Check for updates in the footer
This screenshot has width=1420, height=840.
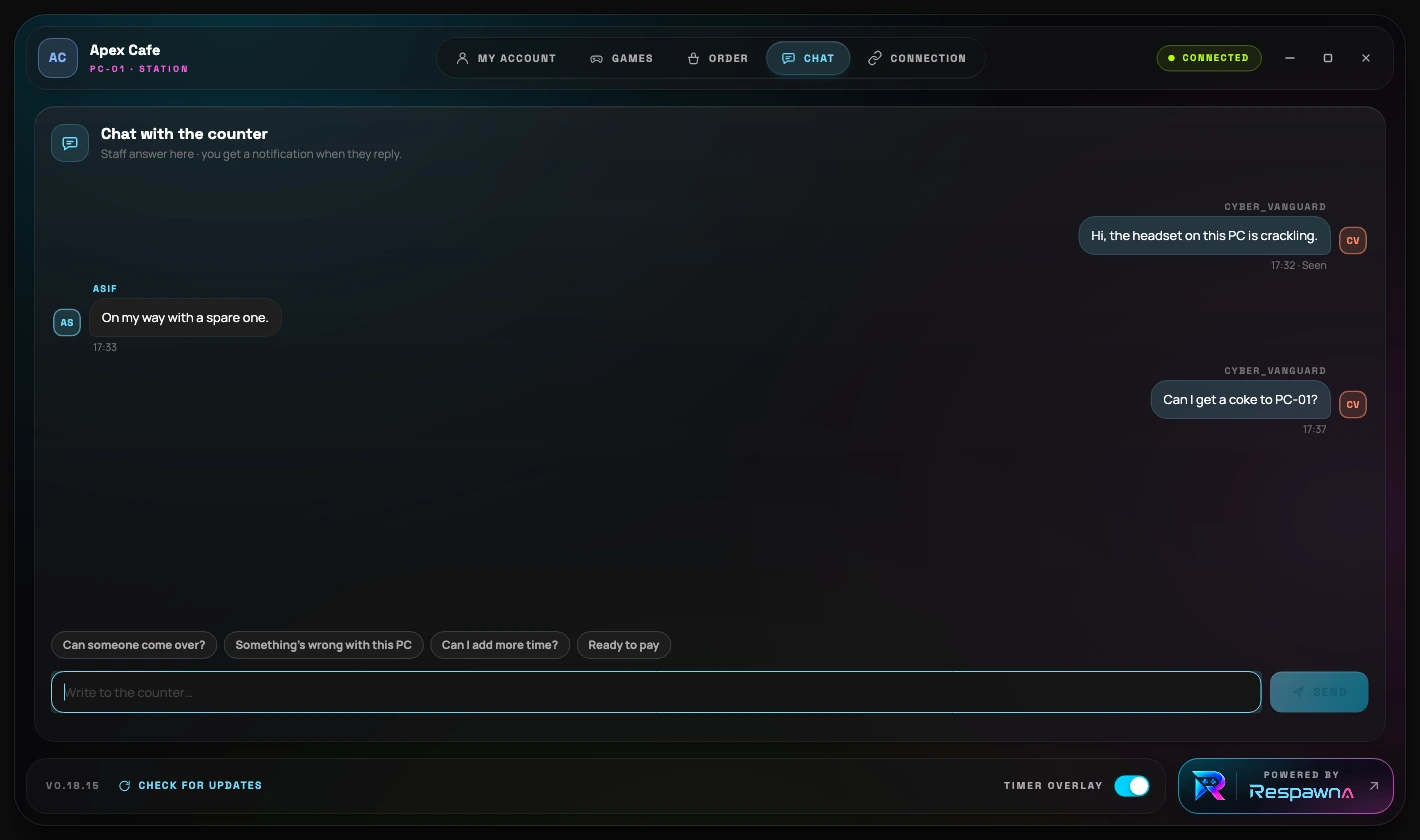[x=190, y=786]
